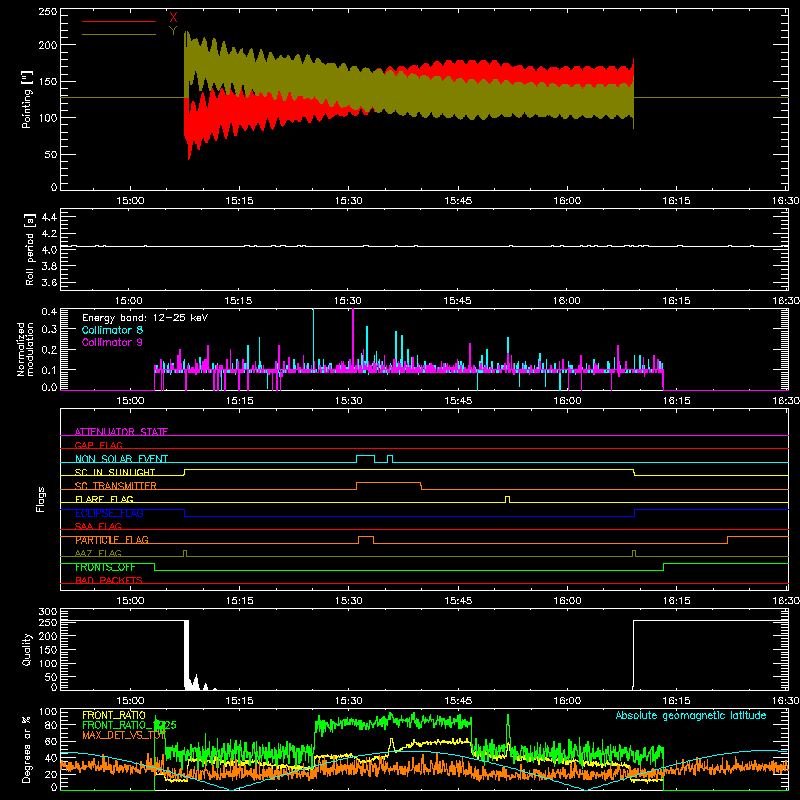Screen dimensions: 800x800
Task: Click the 250 tick on Pointing axis
Action: 47,12
